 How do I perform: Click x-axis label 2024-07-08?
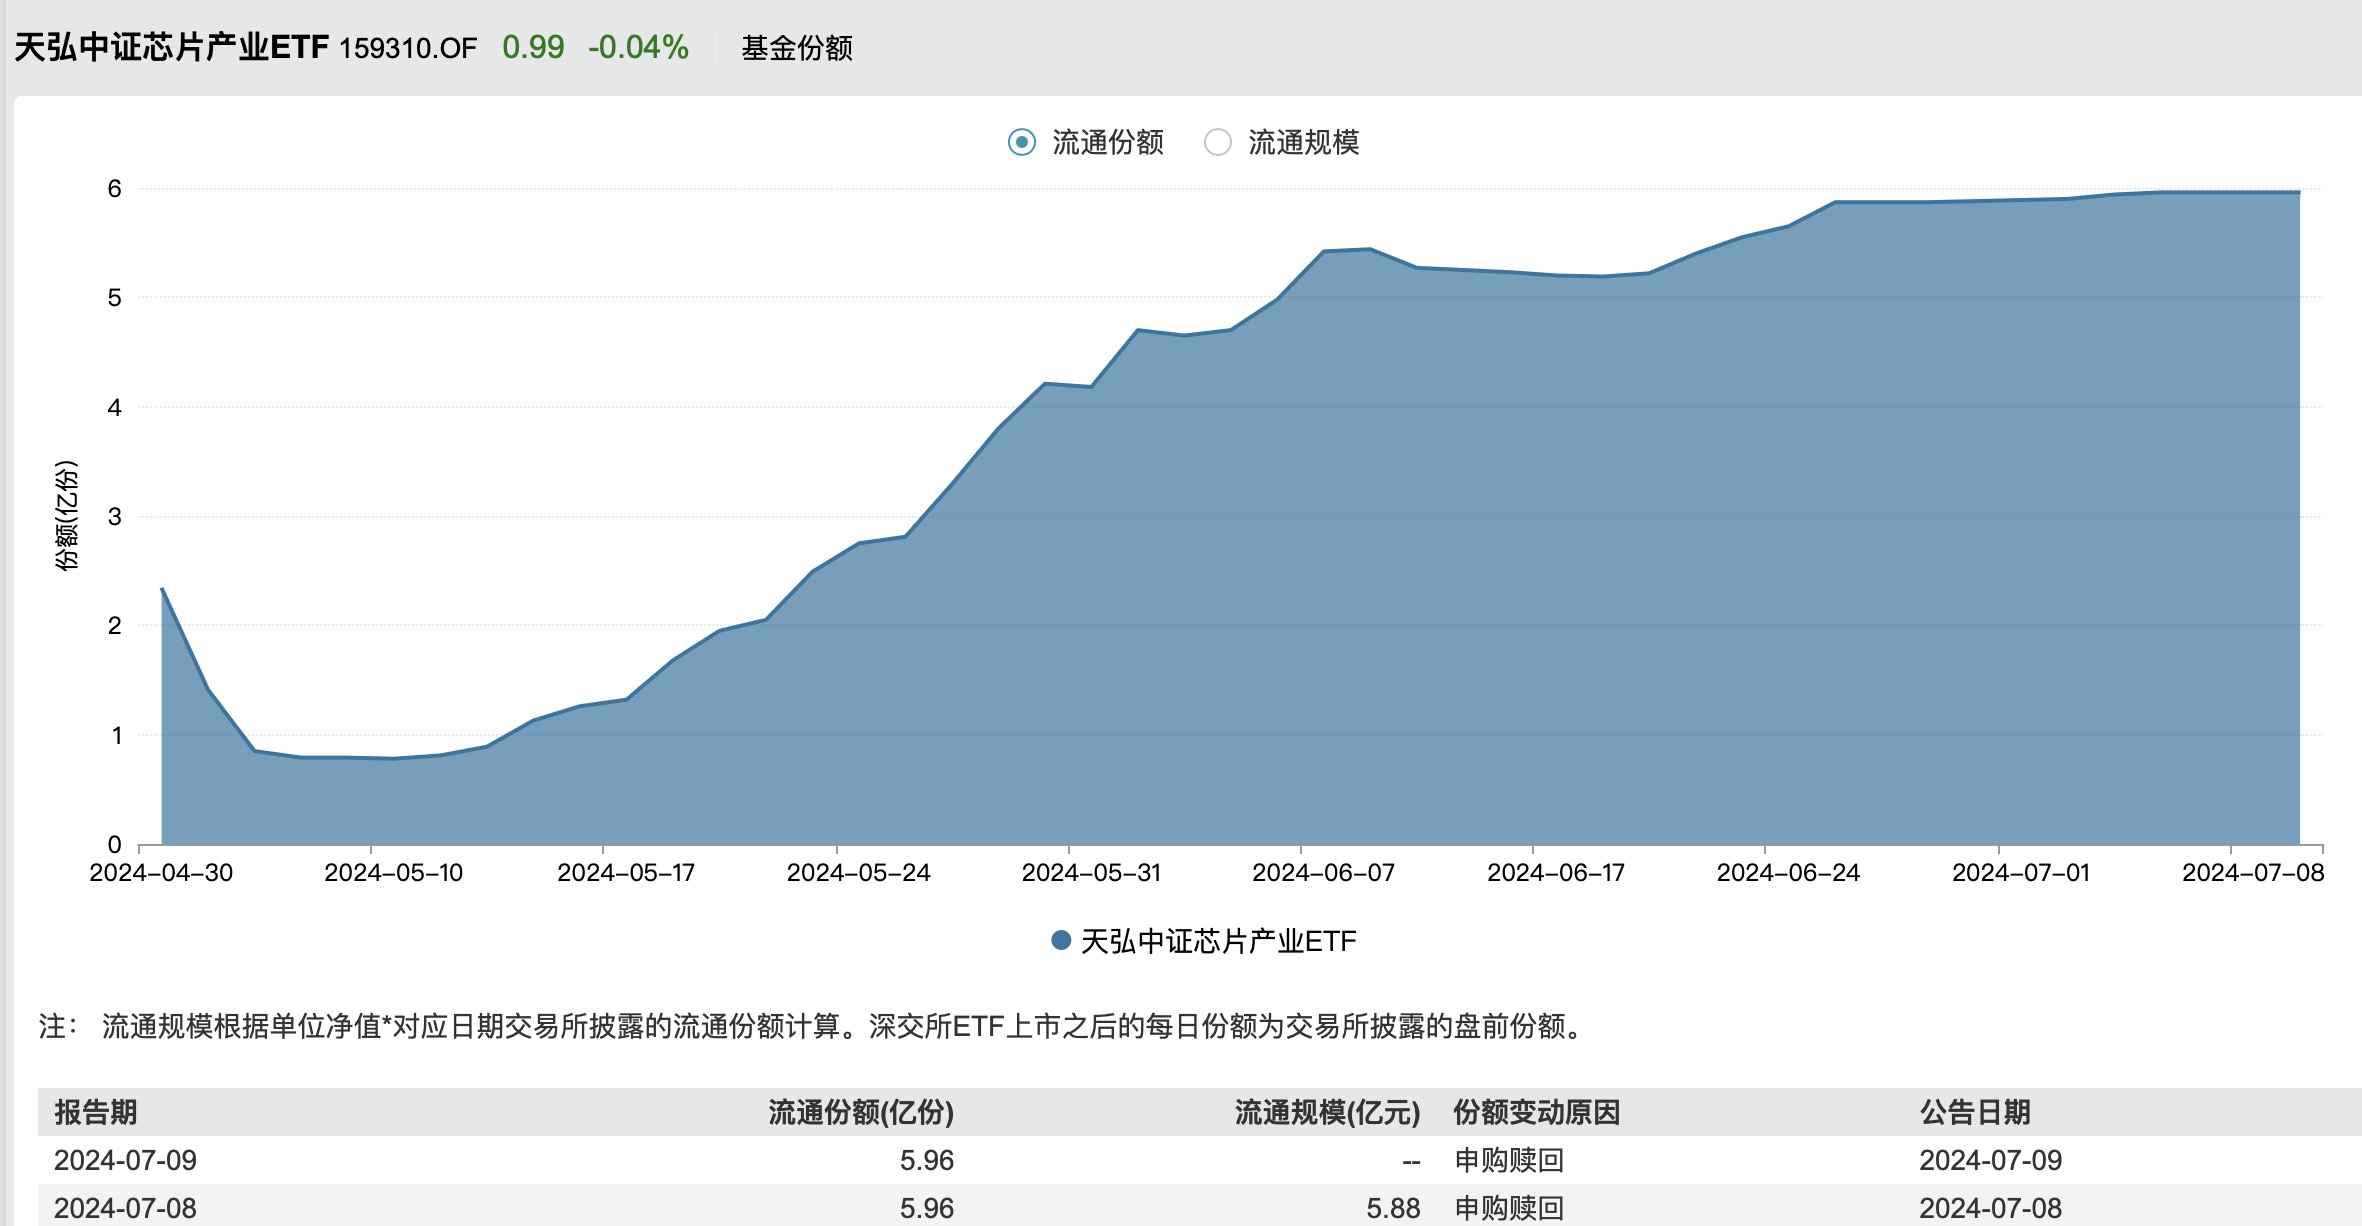(x=2253, y=873)
